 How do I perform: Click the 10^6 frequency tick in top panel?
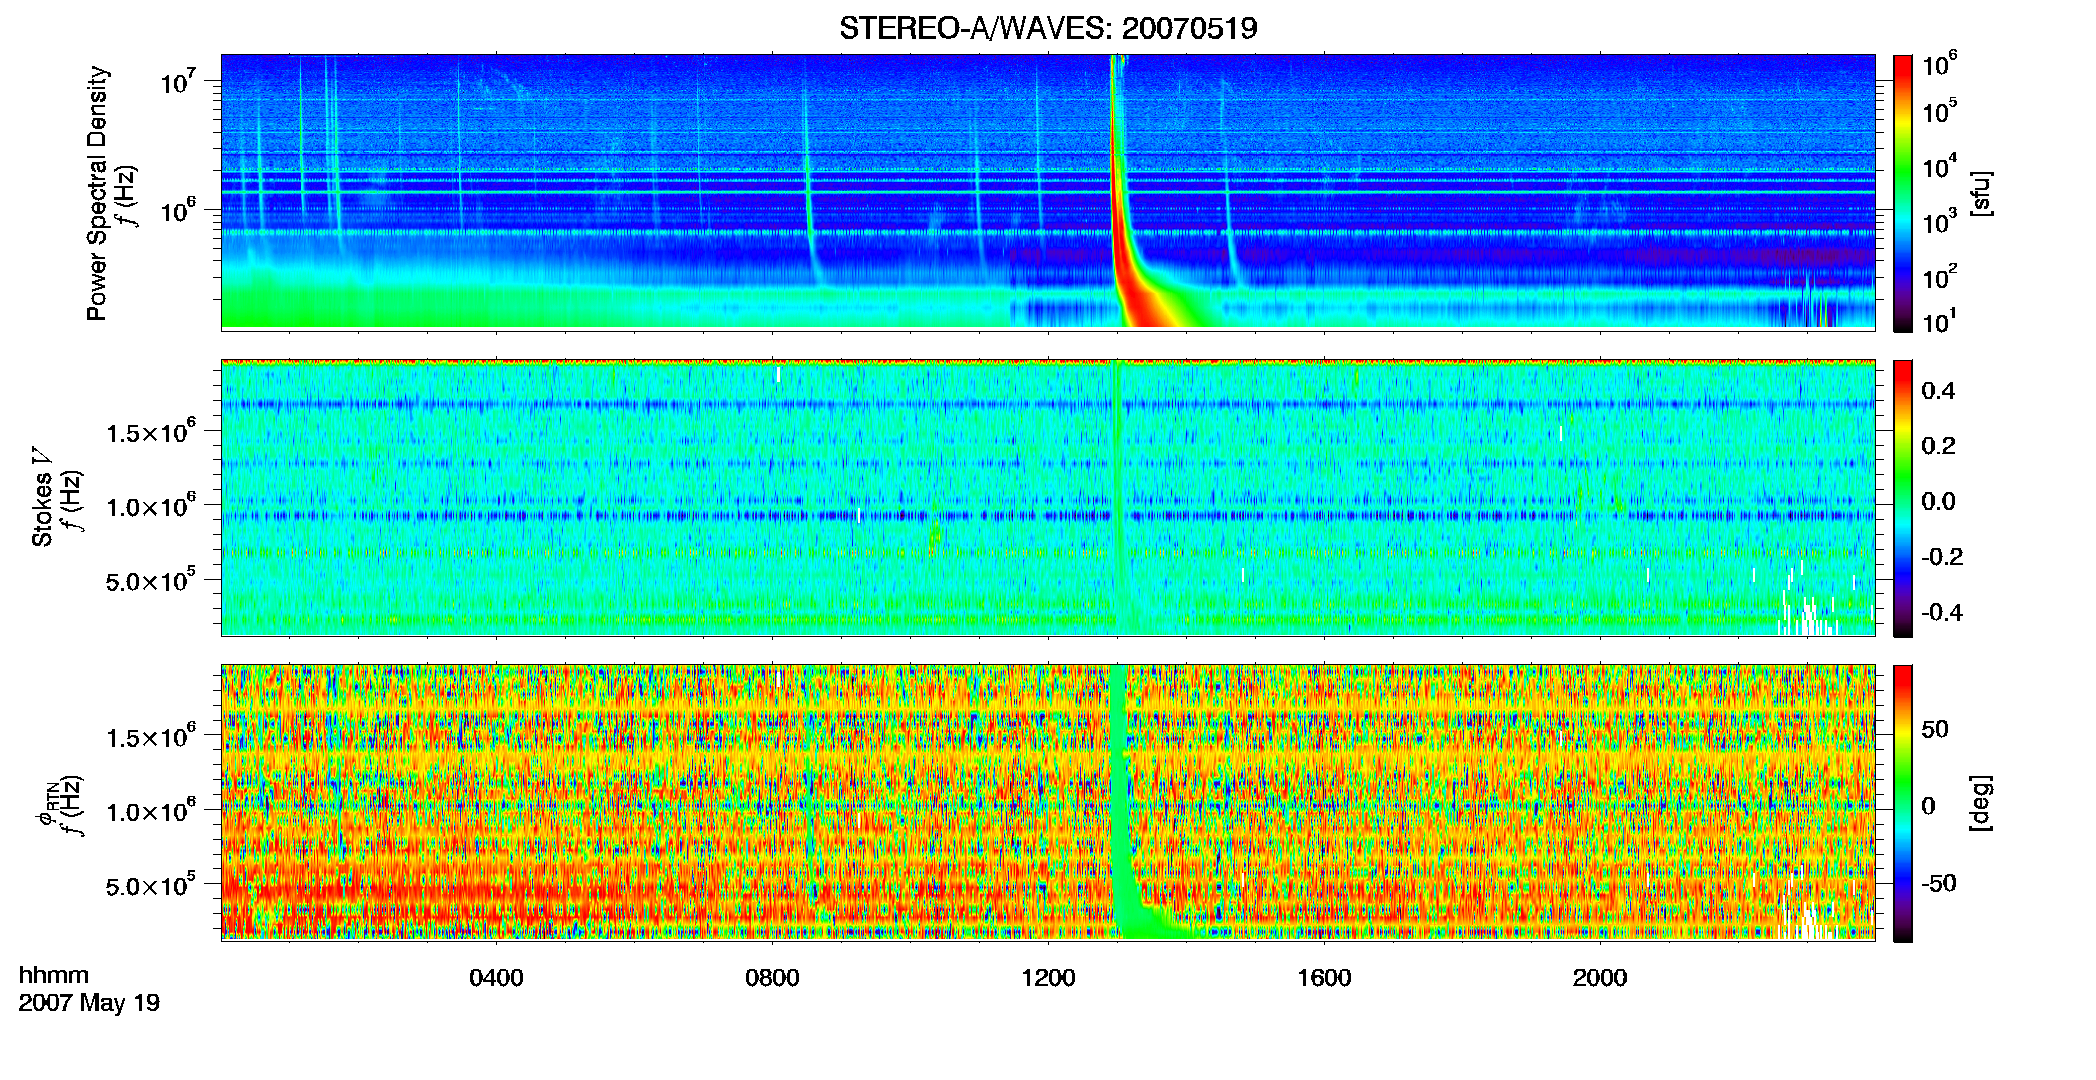coord(178,210)
